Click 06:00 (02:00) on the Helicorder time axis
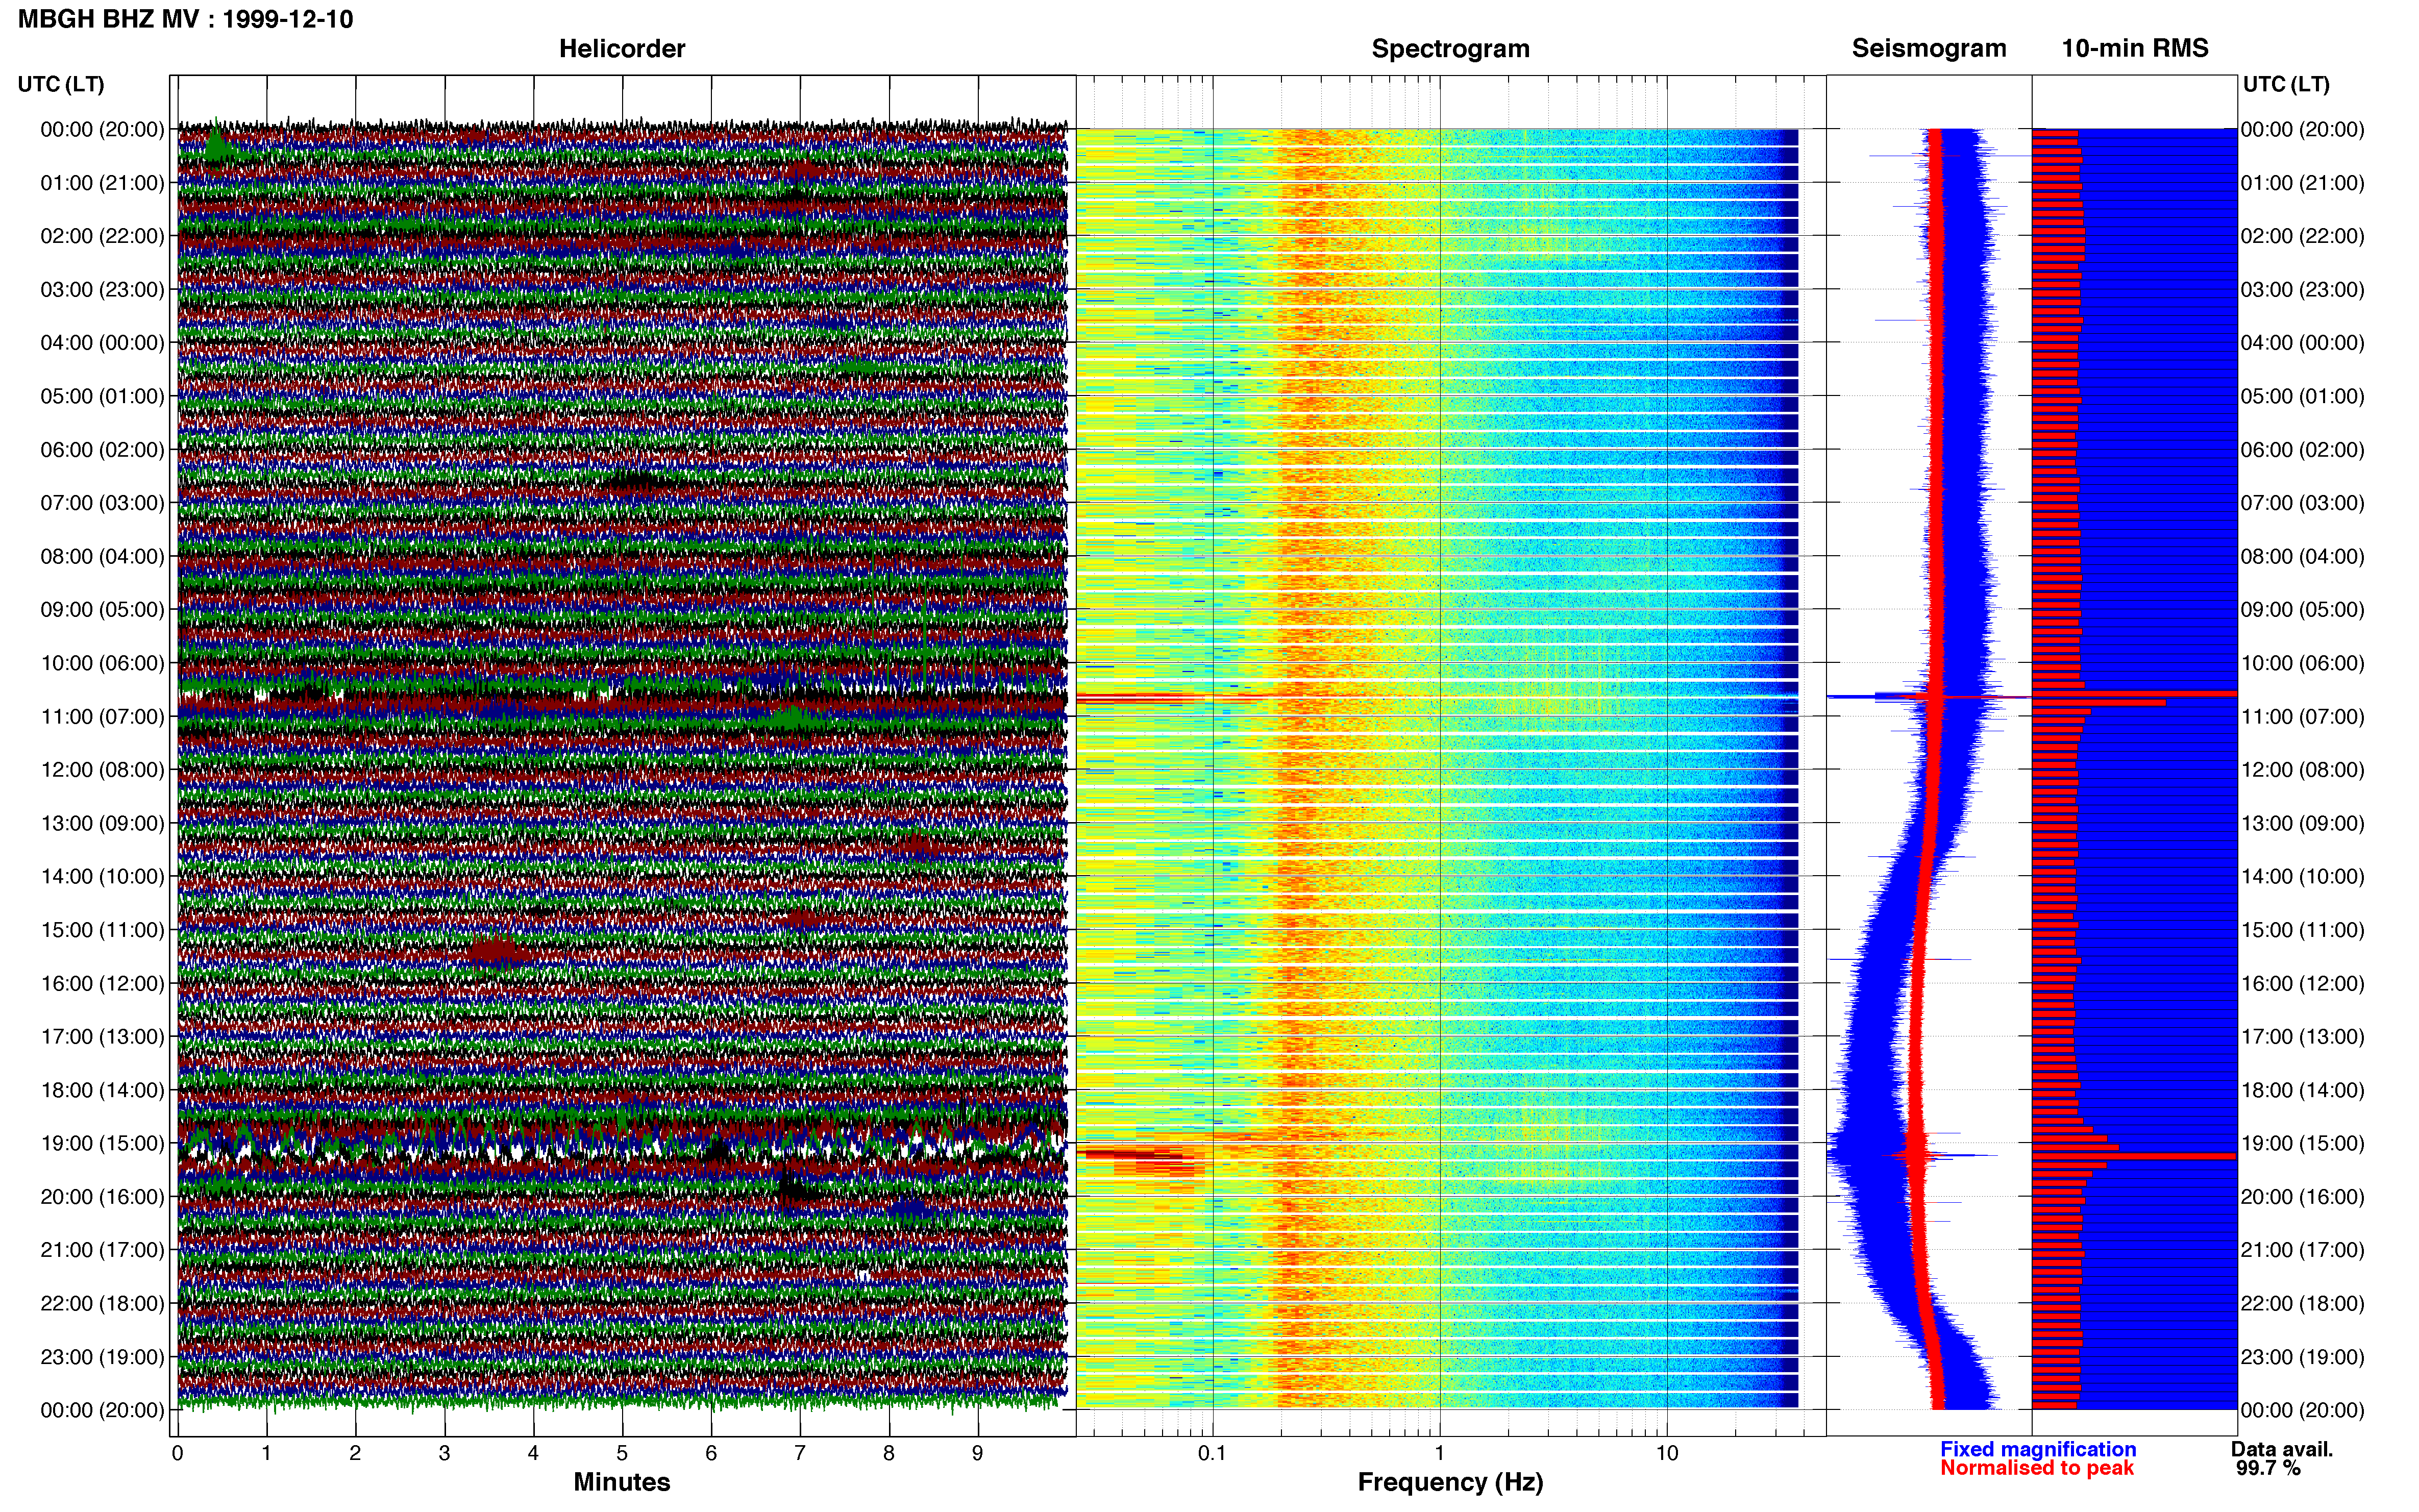The height and width of the screenshot is (1512, 2419). pos(102,449)
